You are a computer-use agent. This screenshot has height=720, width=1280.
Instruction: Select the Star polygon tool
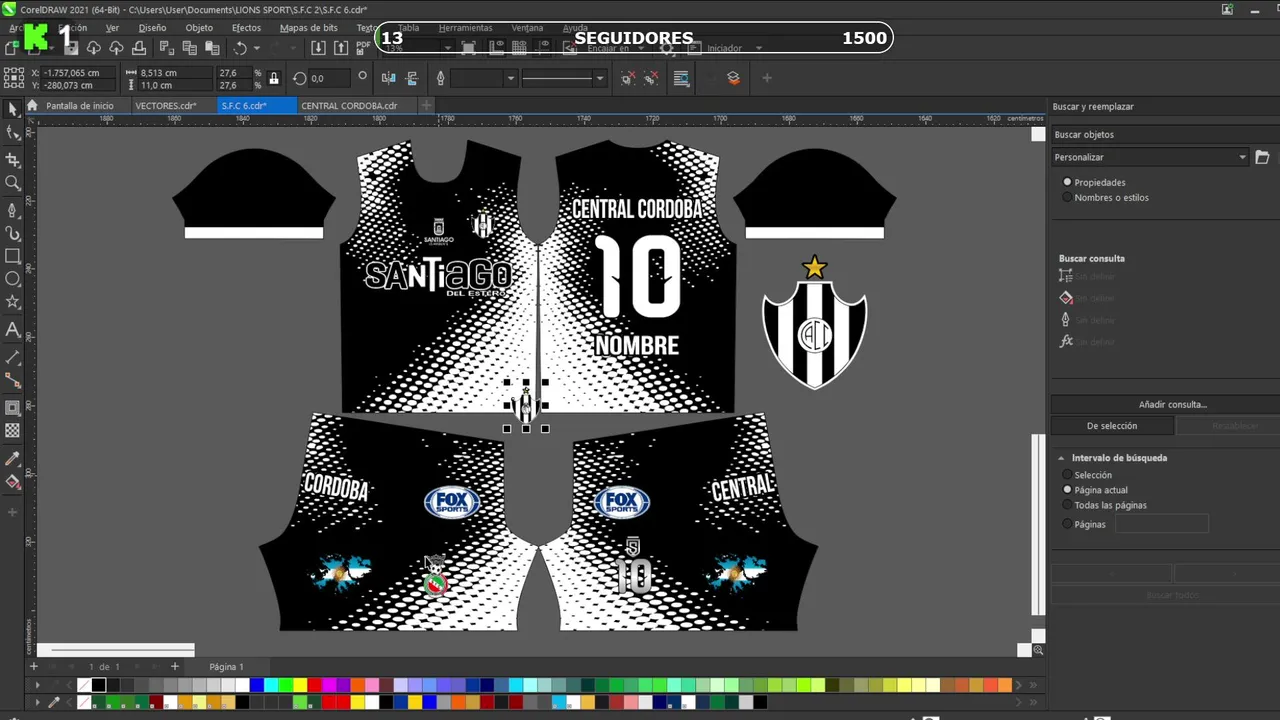(x=12, y=303)
